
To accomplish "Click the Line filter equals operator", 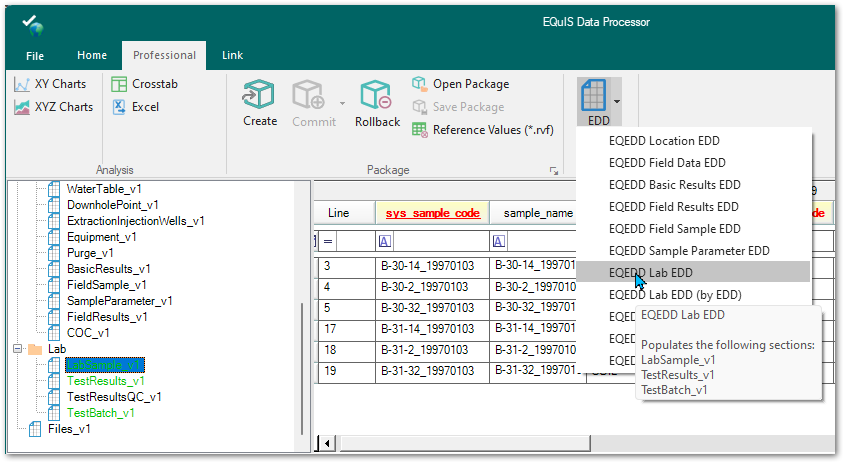I will click(x=328, y=242).
